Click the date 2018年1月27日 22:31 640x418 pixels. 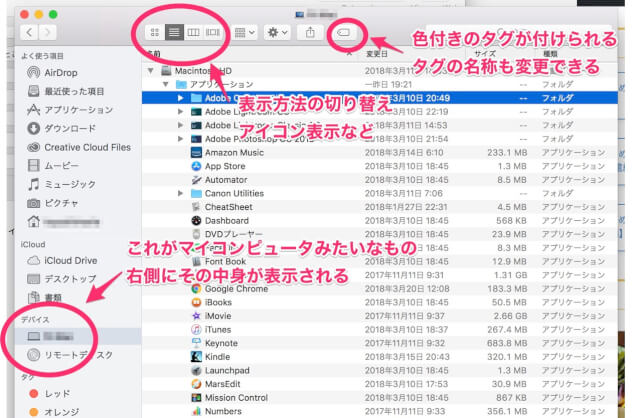(406, 207)
